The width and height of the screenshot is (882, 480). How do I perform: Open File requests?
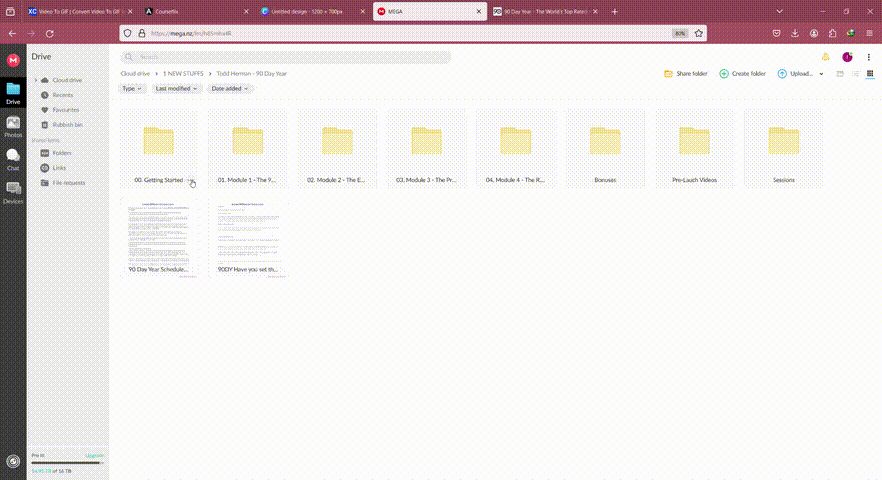click(x=68, y=182)
